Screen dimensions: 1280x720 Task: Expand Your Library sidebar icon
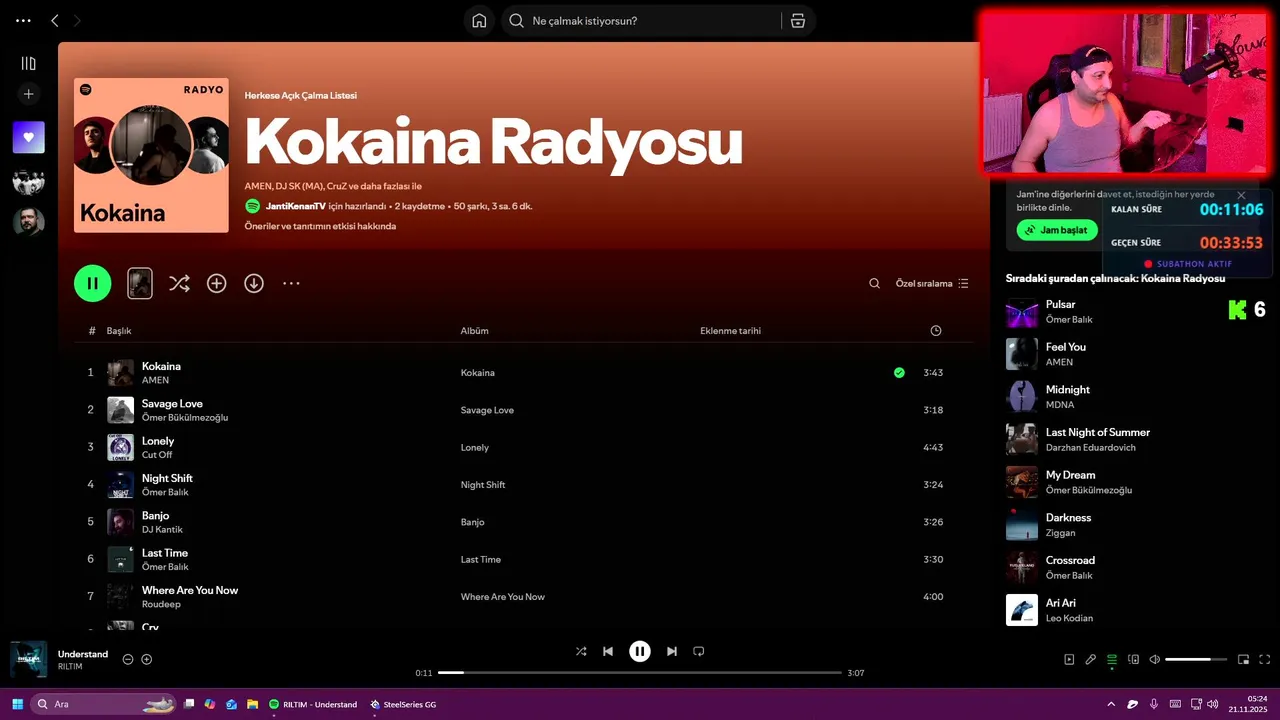(x=28, y=63)
